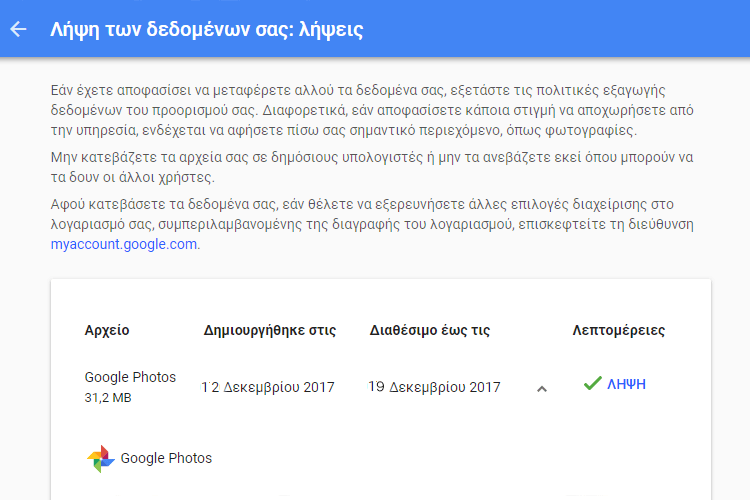
Task: Click the paragraph starting with Εάν έχετε αποφασίσει
Action: [x=372, y=110]
